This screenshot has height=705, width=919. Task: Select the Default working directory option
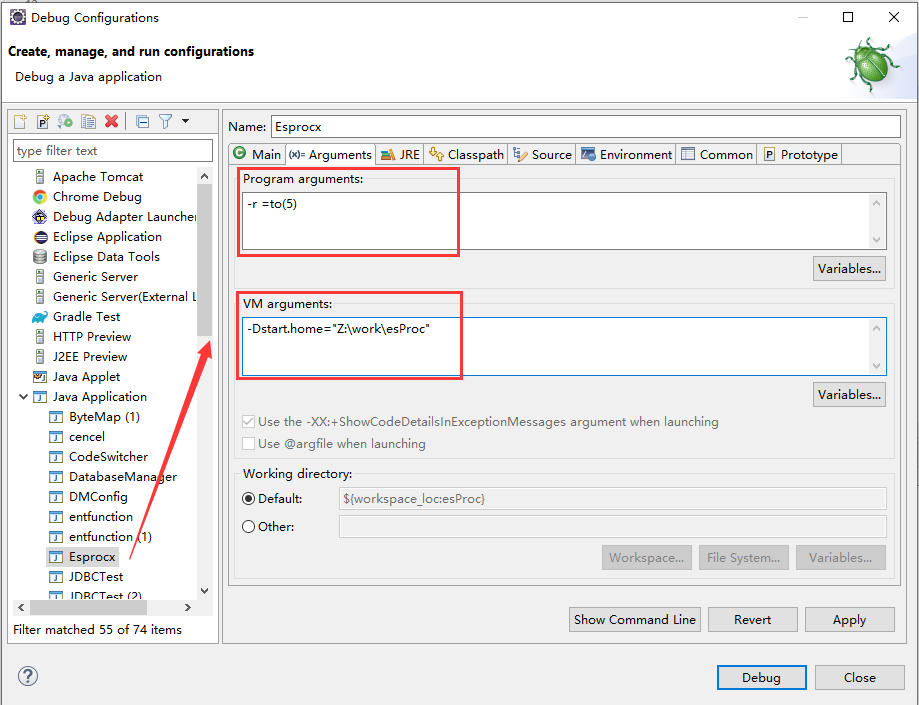[249, 498]
